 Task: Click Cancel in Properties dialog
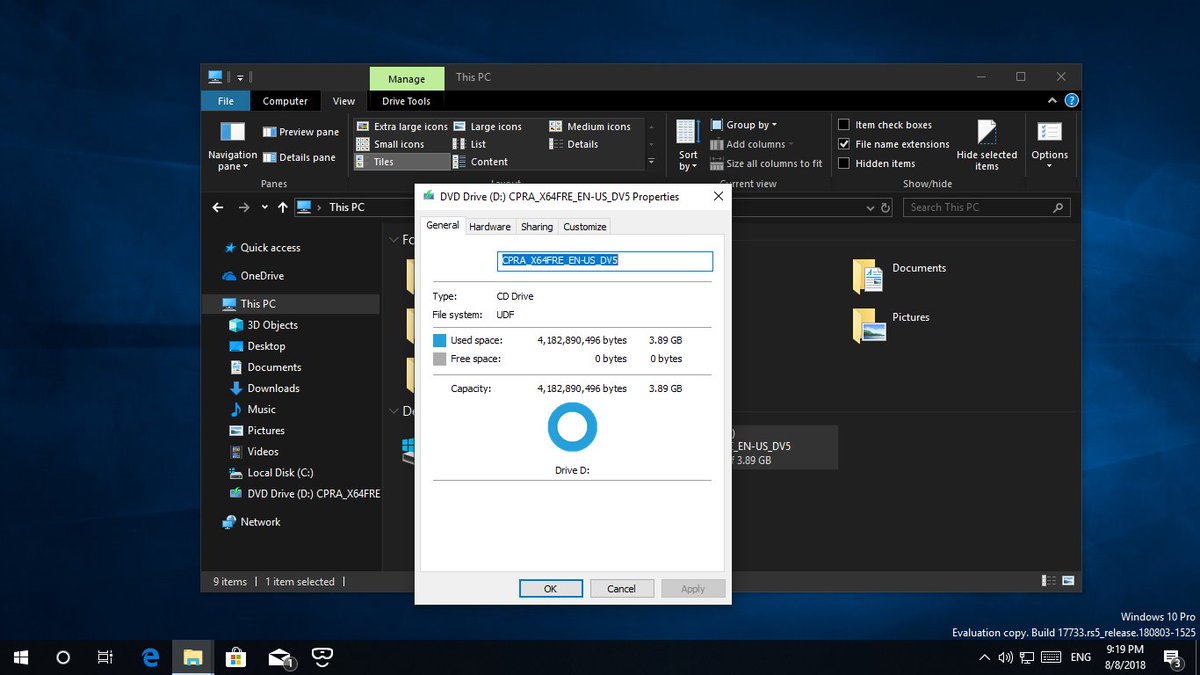(x=621, y=589)
